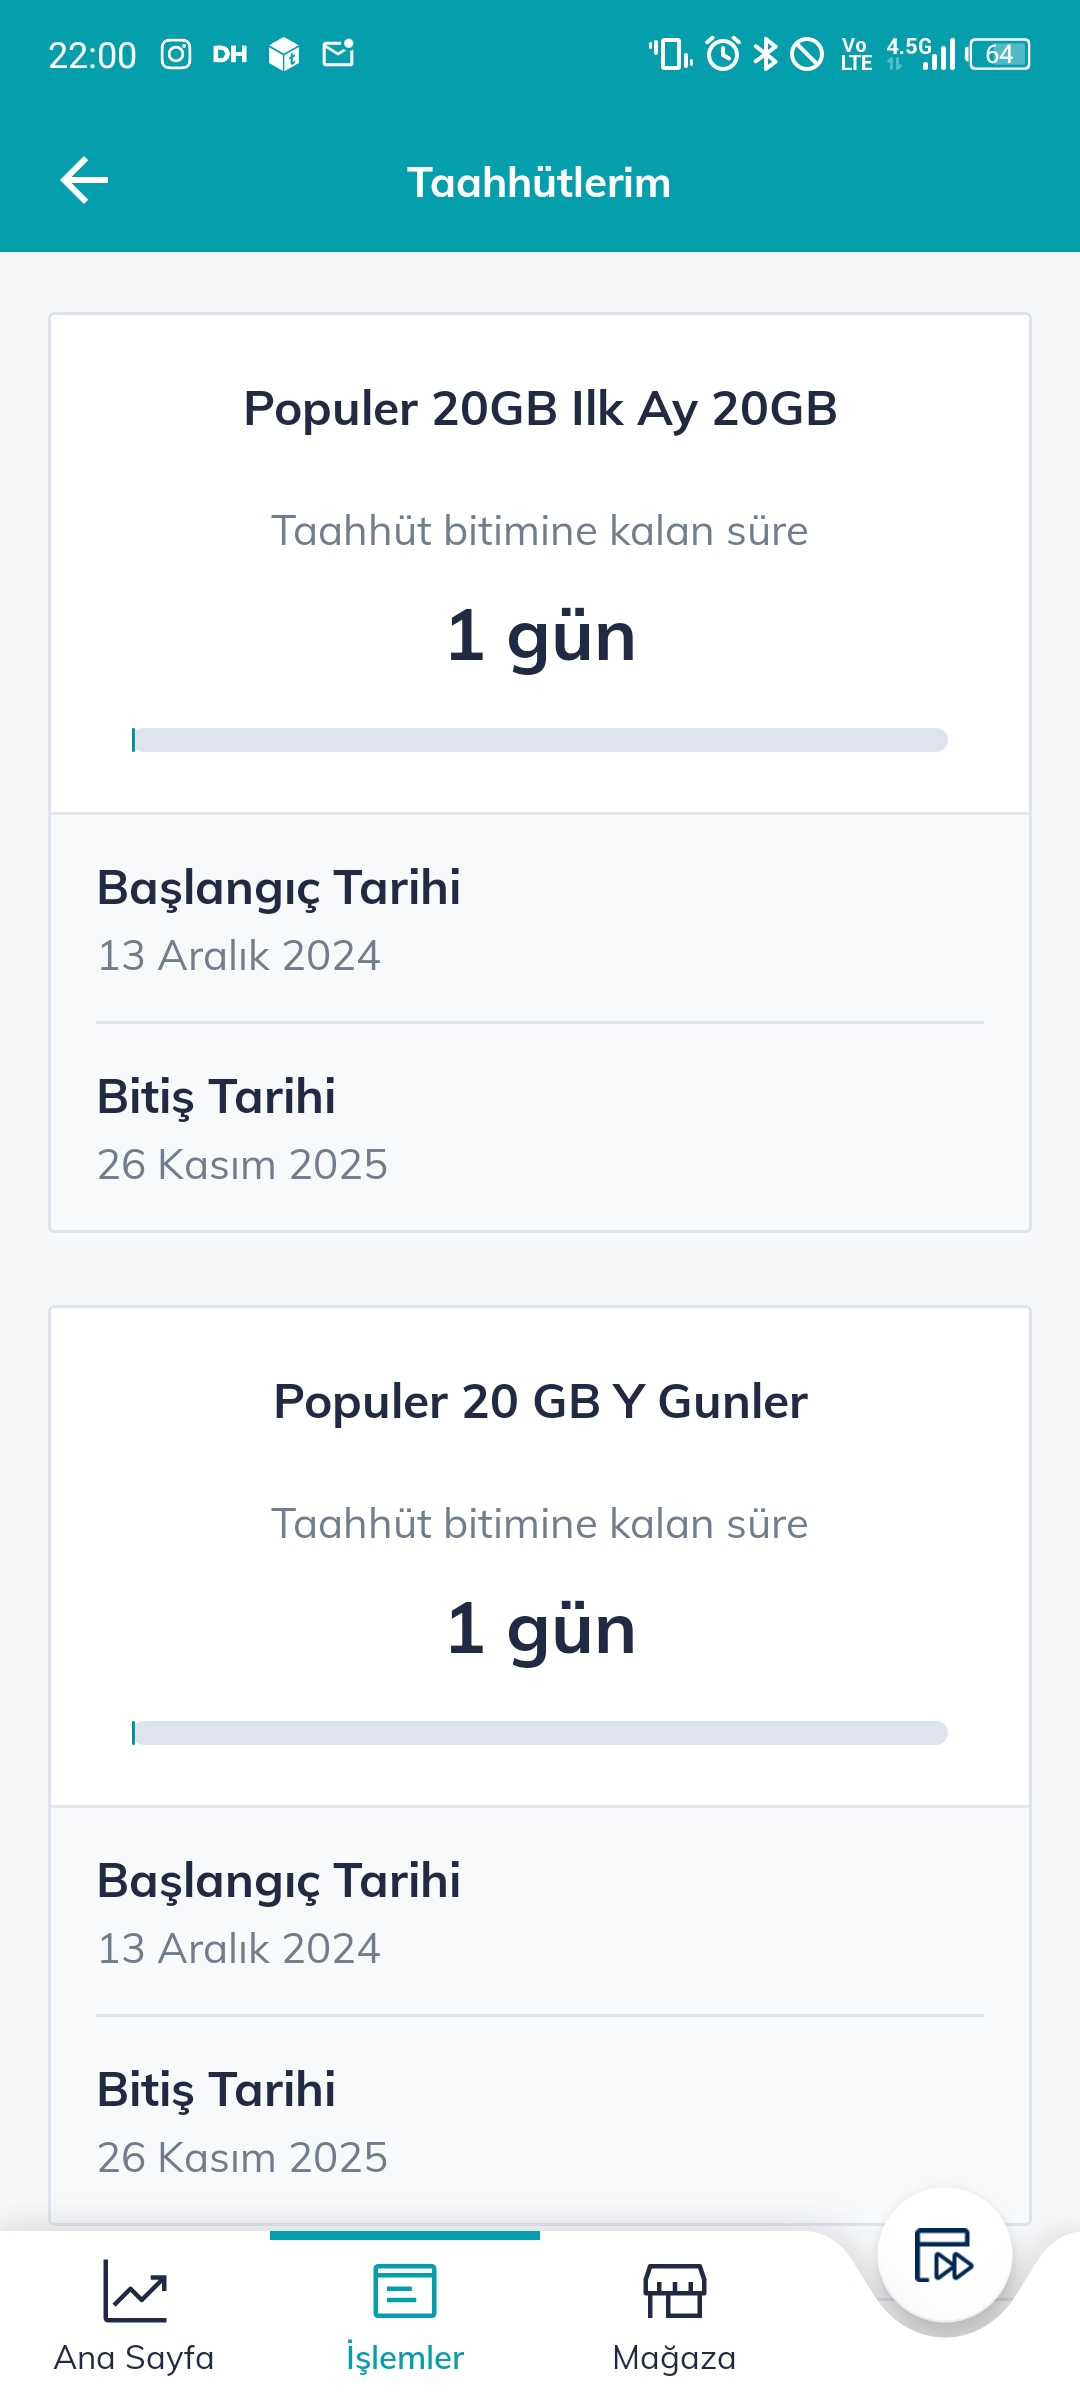Tap the İşlemler list icon
The width and height of the screenshot is (1080, 2399).
click(405, 2291)
